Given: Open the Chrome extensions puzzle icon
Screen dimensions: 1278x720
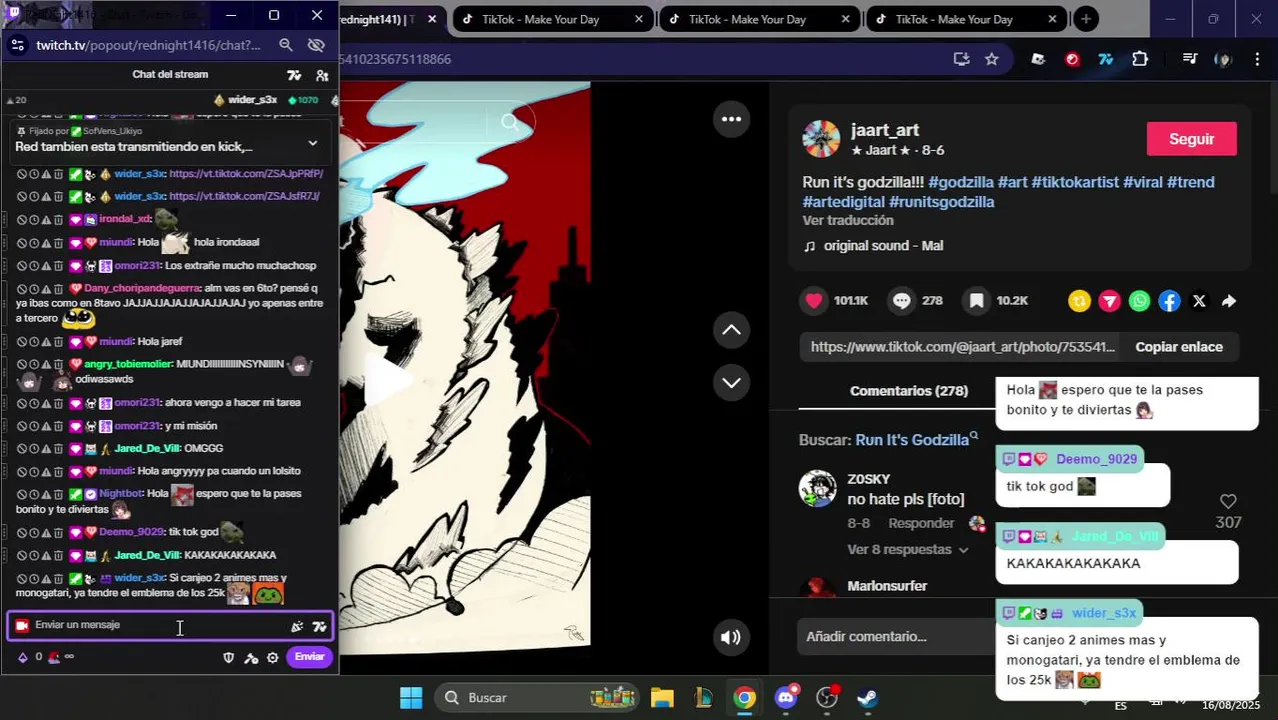Looking at the screenshot, I should pyautogui.click(x=1140, y=59).
